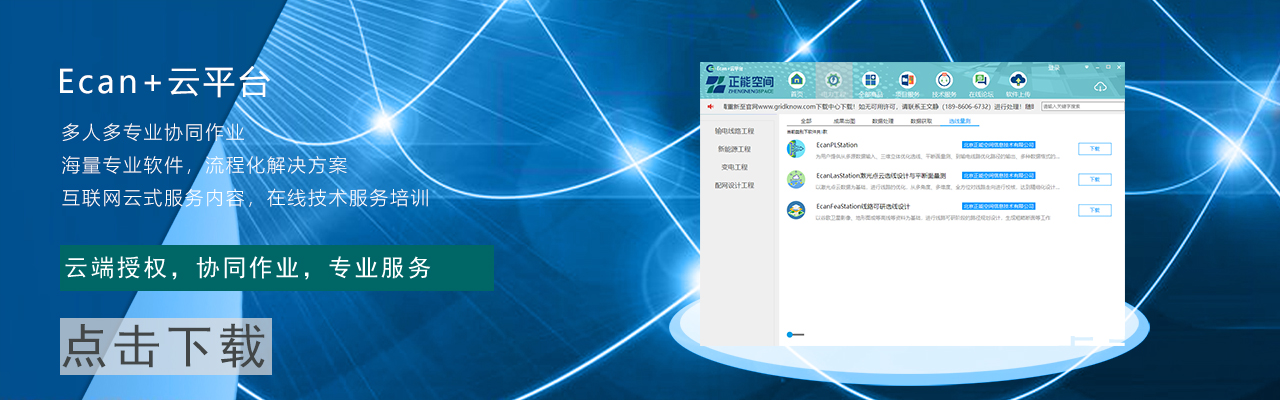Click the 正能空间 logo
The height and width of the screenshot is (400, 1280).
[740, 83]
